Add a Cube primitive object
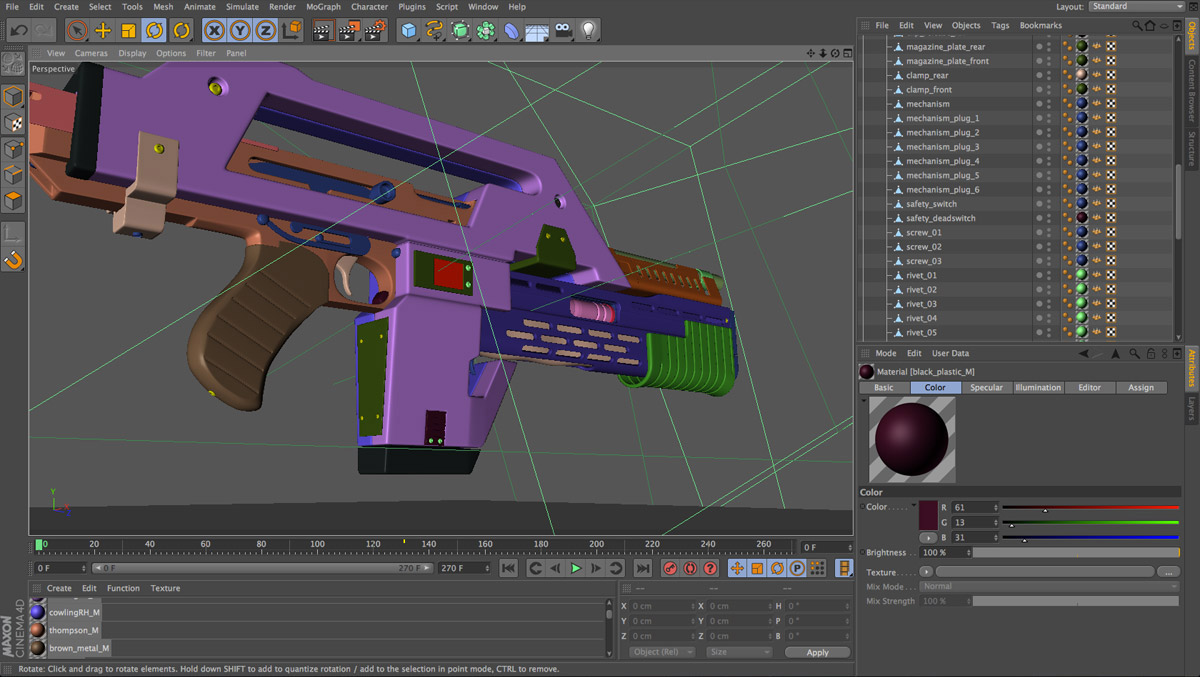This screenshot has height=677, width=1200. click(x=408, y=31)
